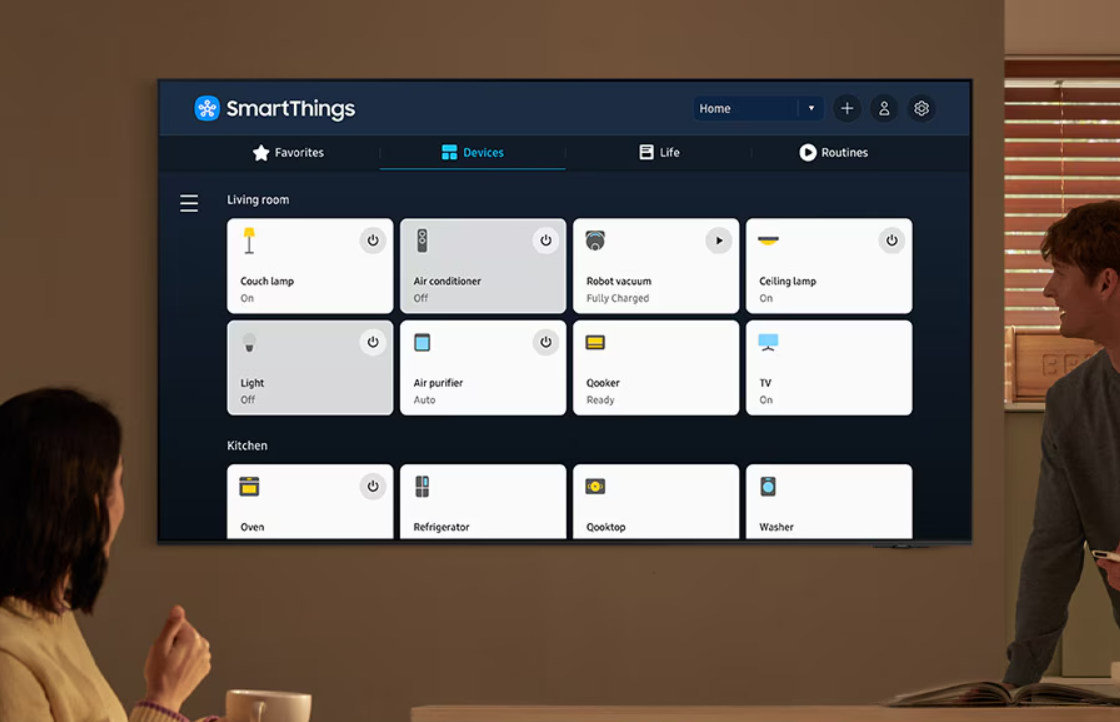Screen dimensions: 1120x722
Task: Click the SmartThings title text
Action: pos(291,109)
